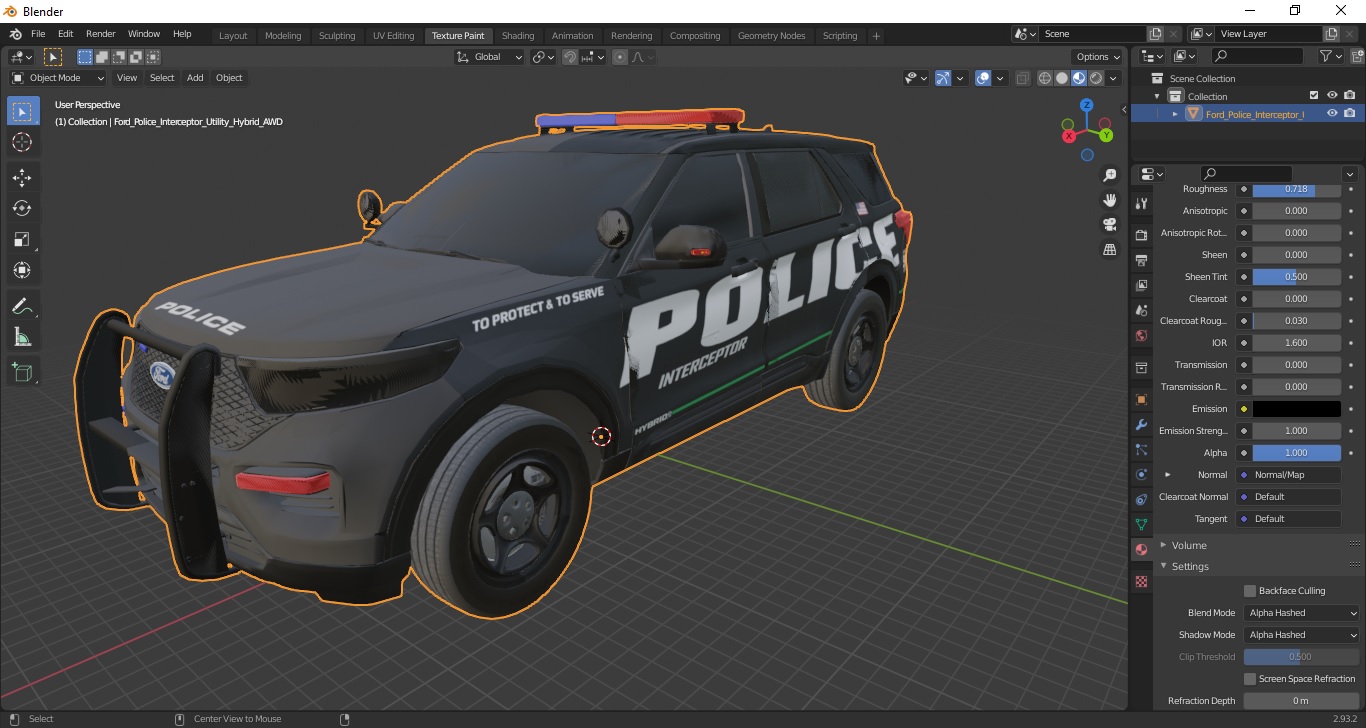Select the Add Cube tool

pos(22,372)
